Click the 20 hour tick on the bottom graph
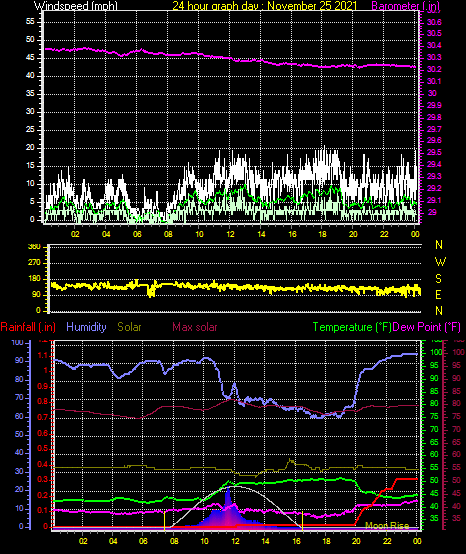 click(356, 541)
